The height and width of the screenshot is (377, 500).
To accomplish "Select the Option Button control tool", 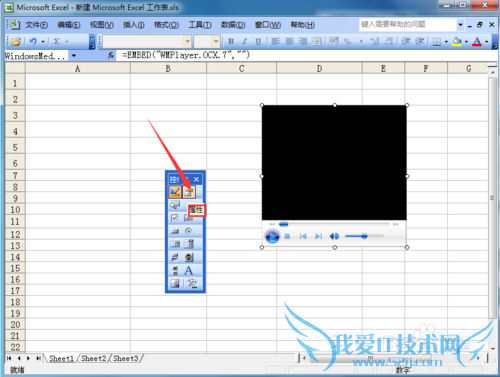I will pos(189,231).
